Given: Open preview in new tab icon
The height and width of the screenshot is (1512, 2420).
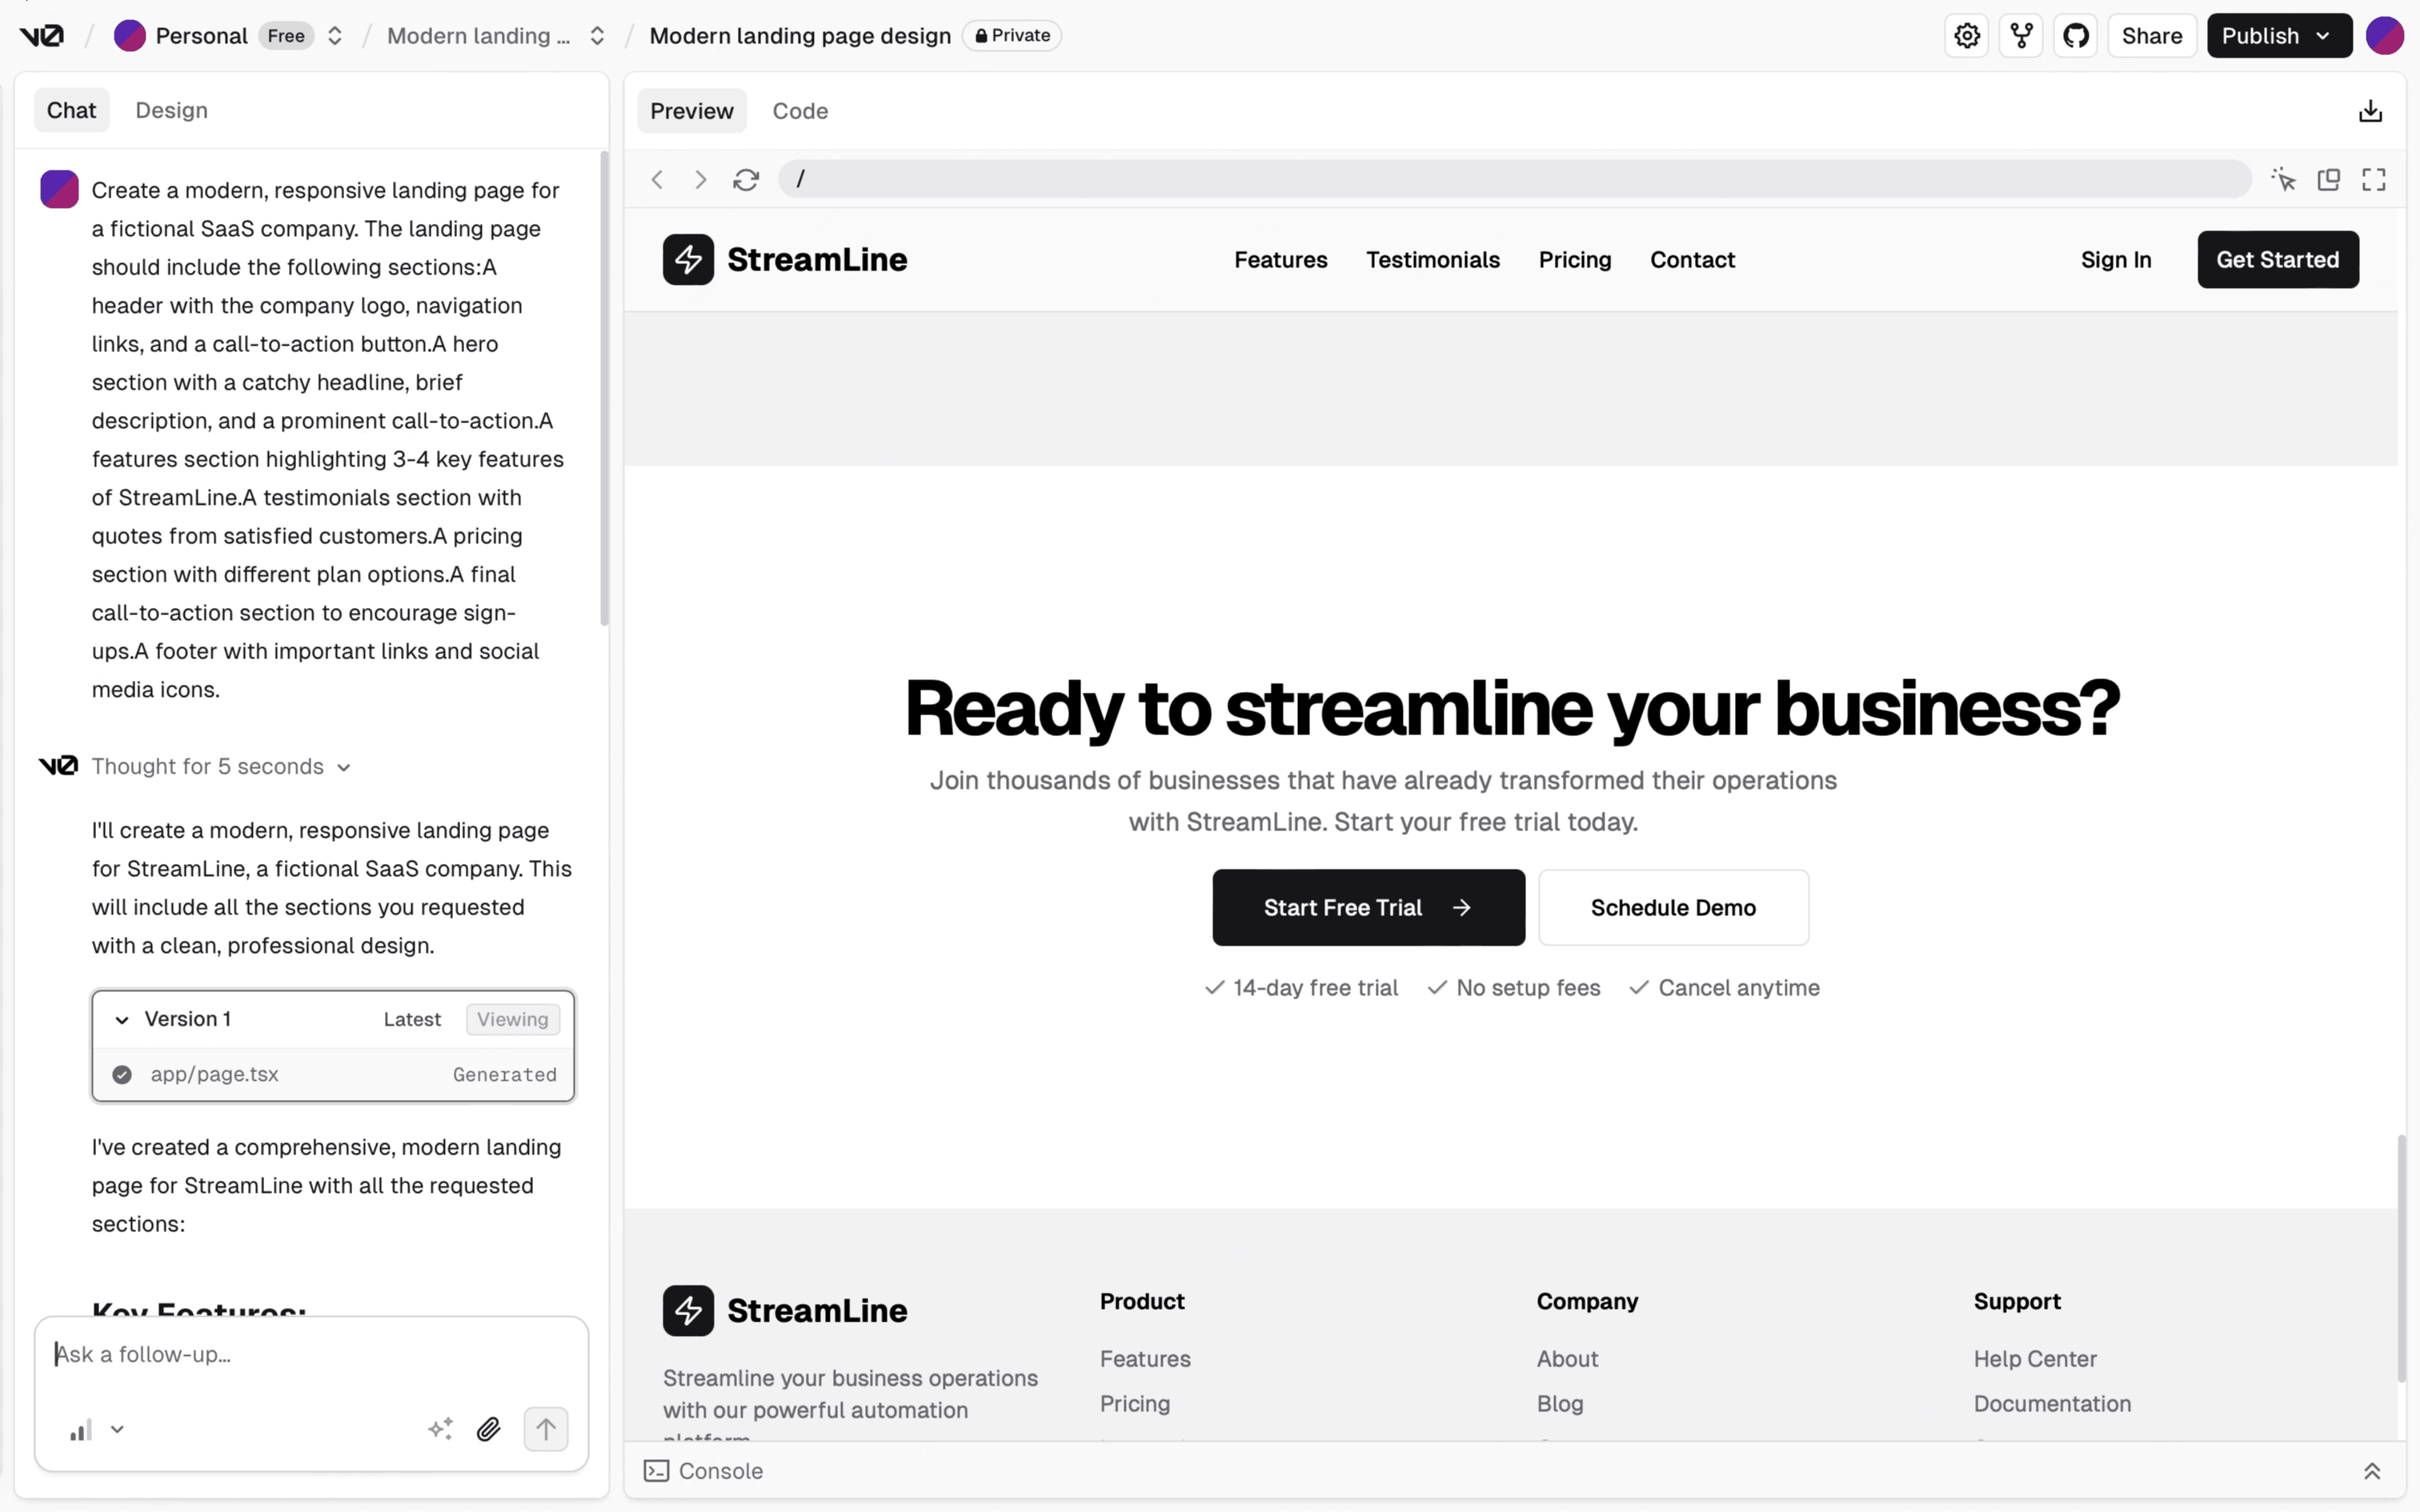Looking at the screenshot, I should pos(2329,180).
